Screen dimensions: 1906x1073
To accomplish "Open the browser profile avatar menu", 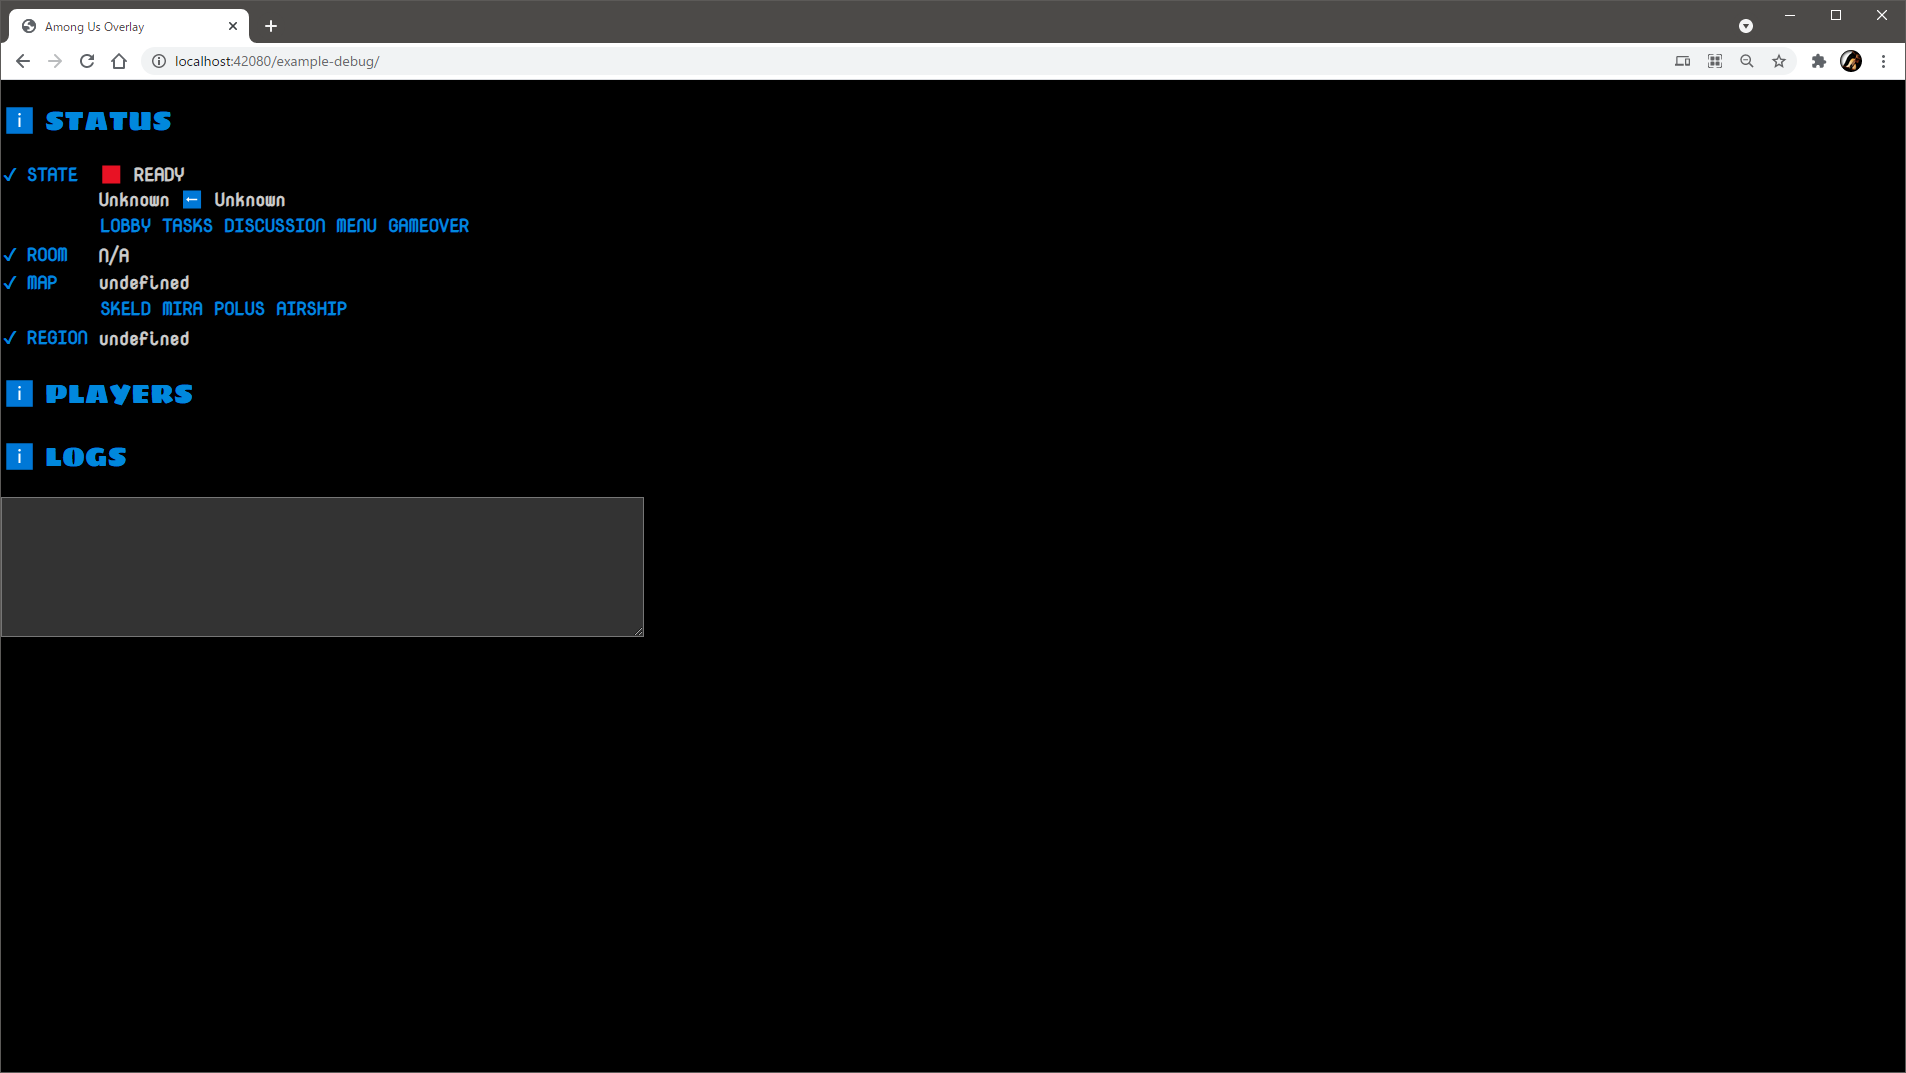I will pos(1851,61).
